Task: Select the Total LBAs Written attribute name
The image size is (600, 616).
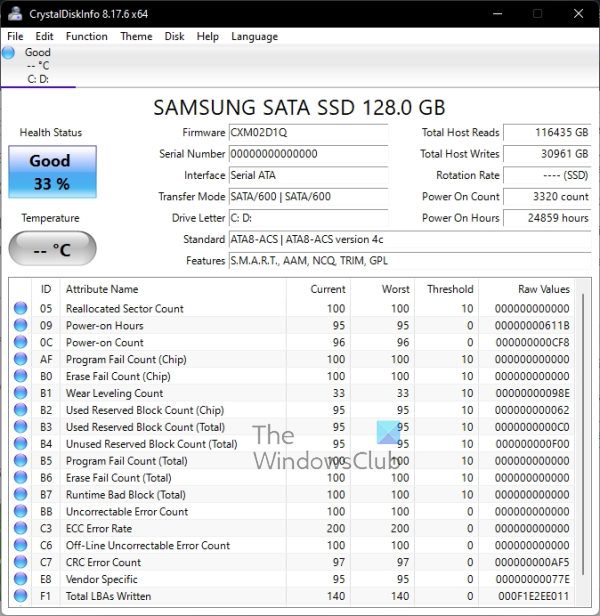Action: pyautogui.click(x=108, y=596)
